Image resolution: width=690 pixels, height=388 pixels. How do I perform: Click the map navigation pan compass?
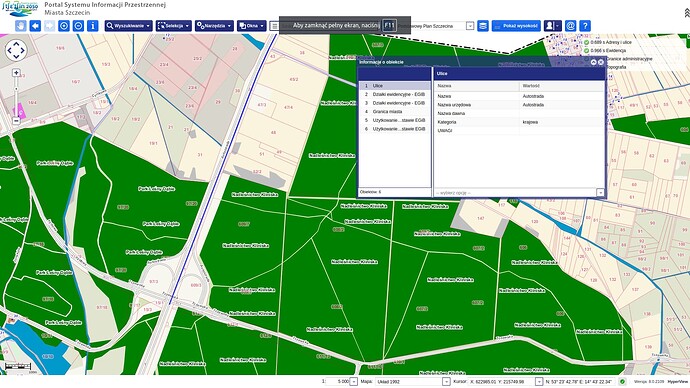(16, 50)
